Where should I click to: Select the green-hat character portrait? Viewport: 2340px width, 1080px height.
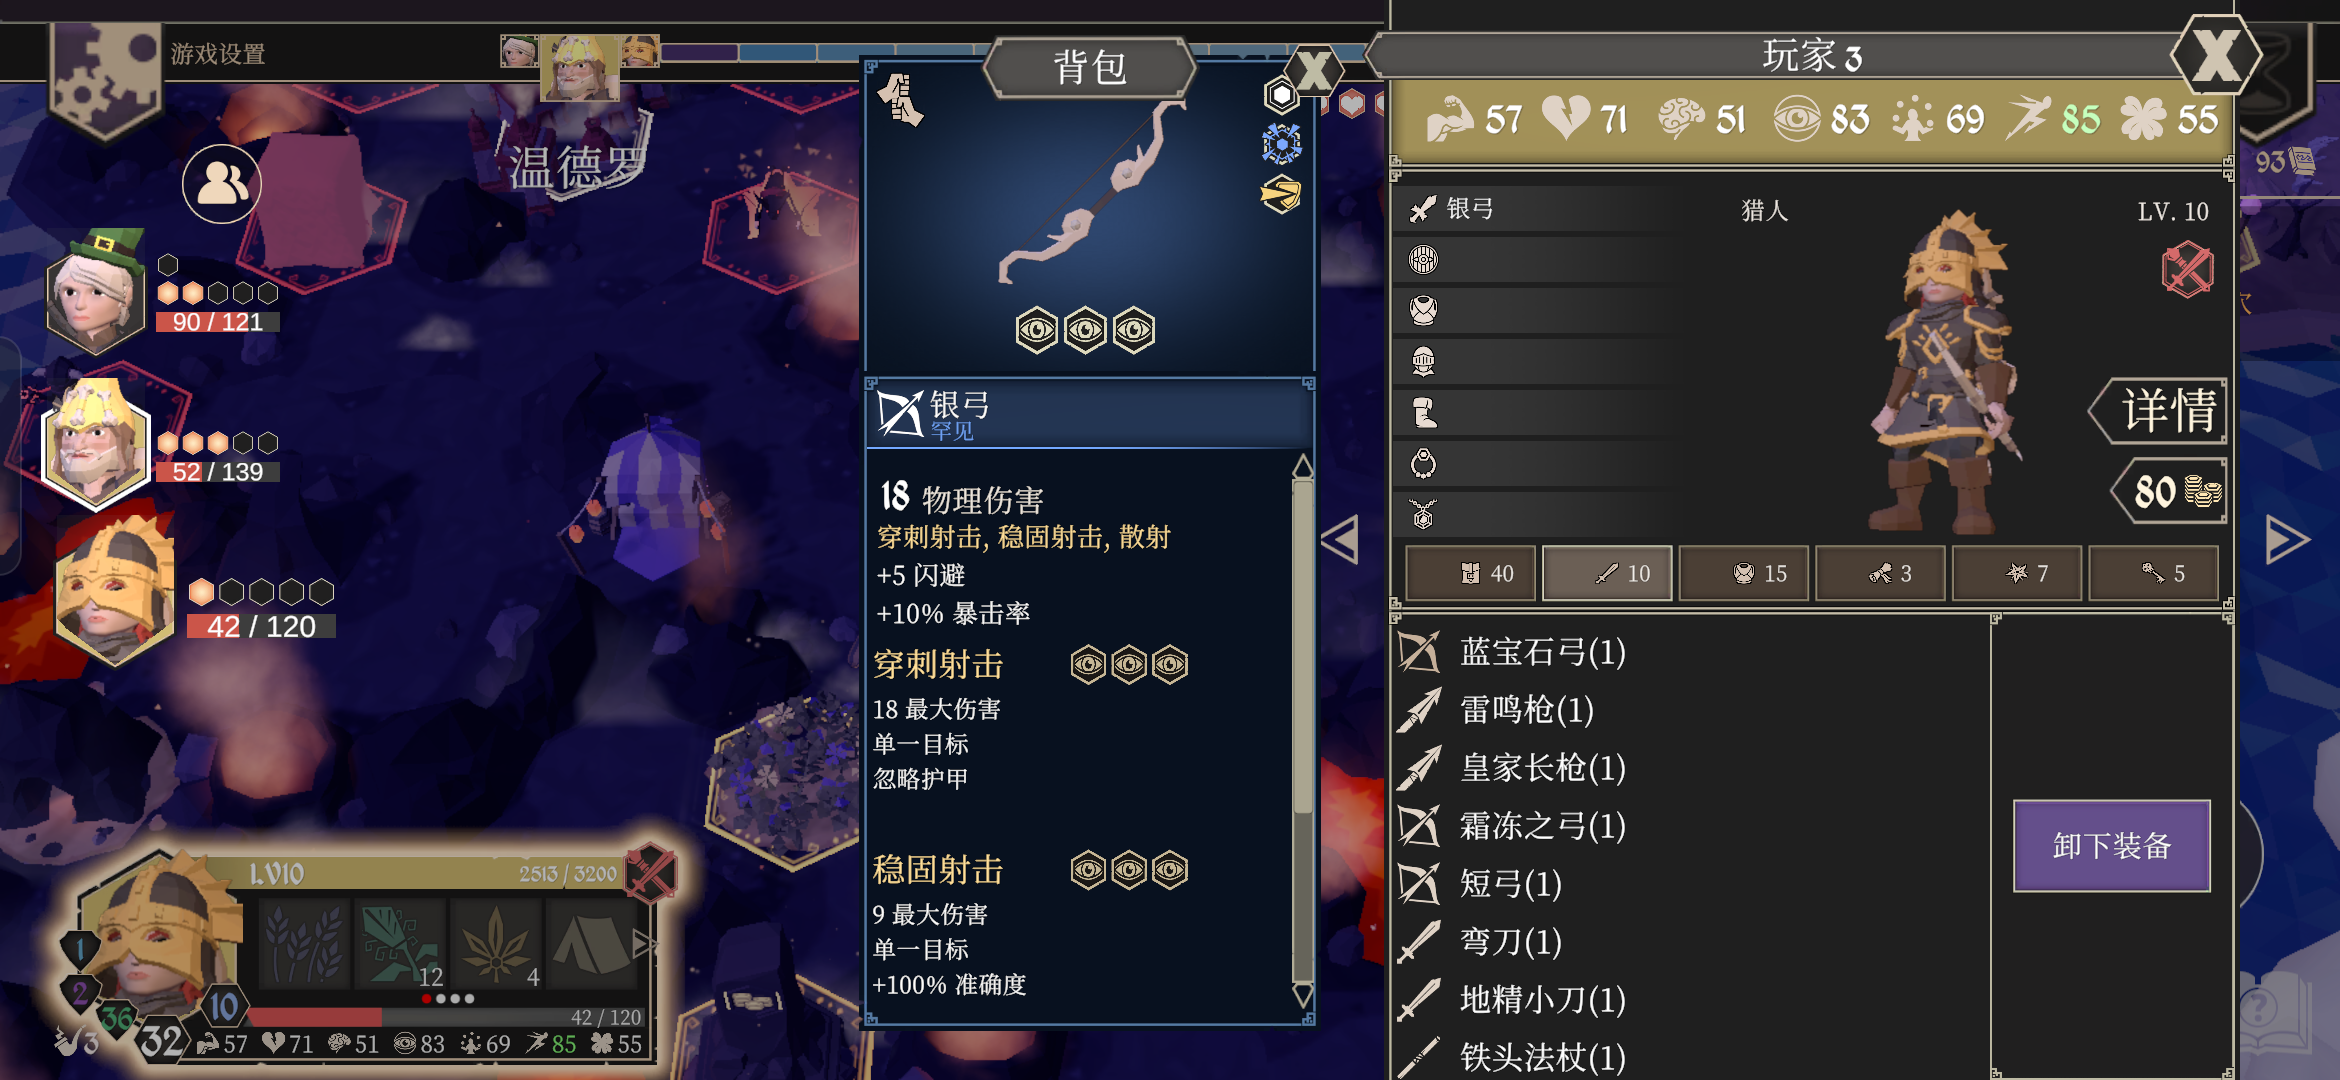96,292
